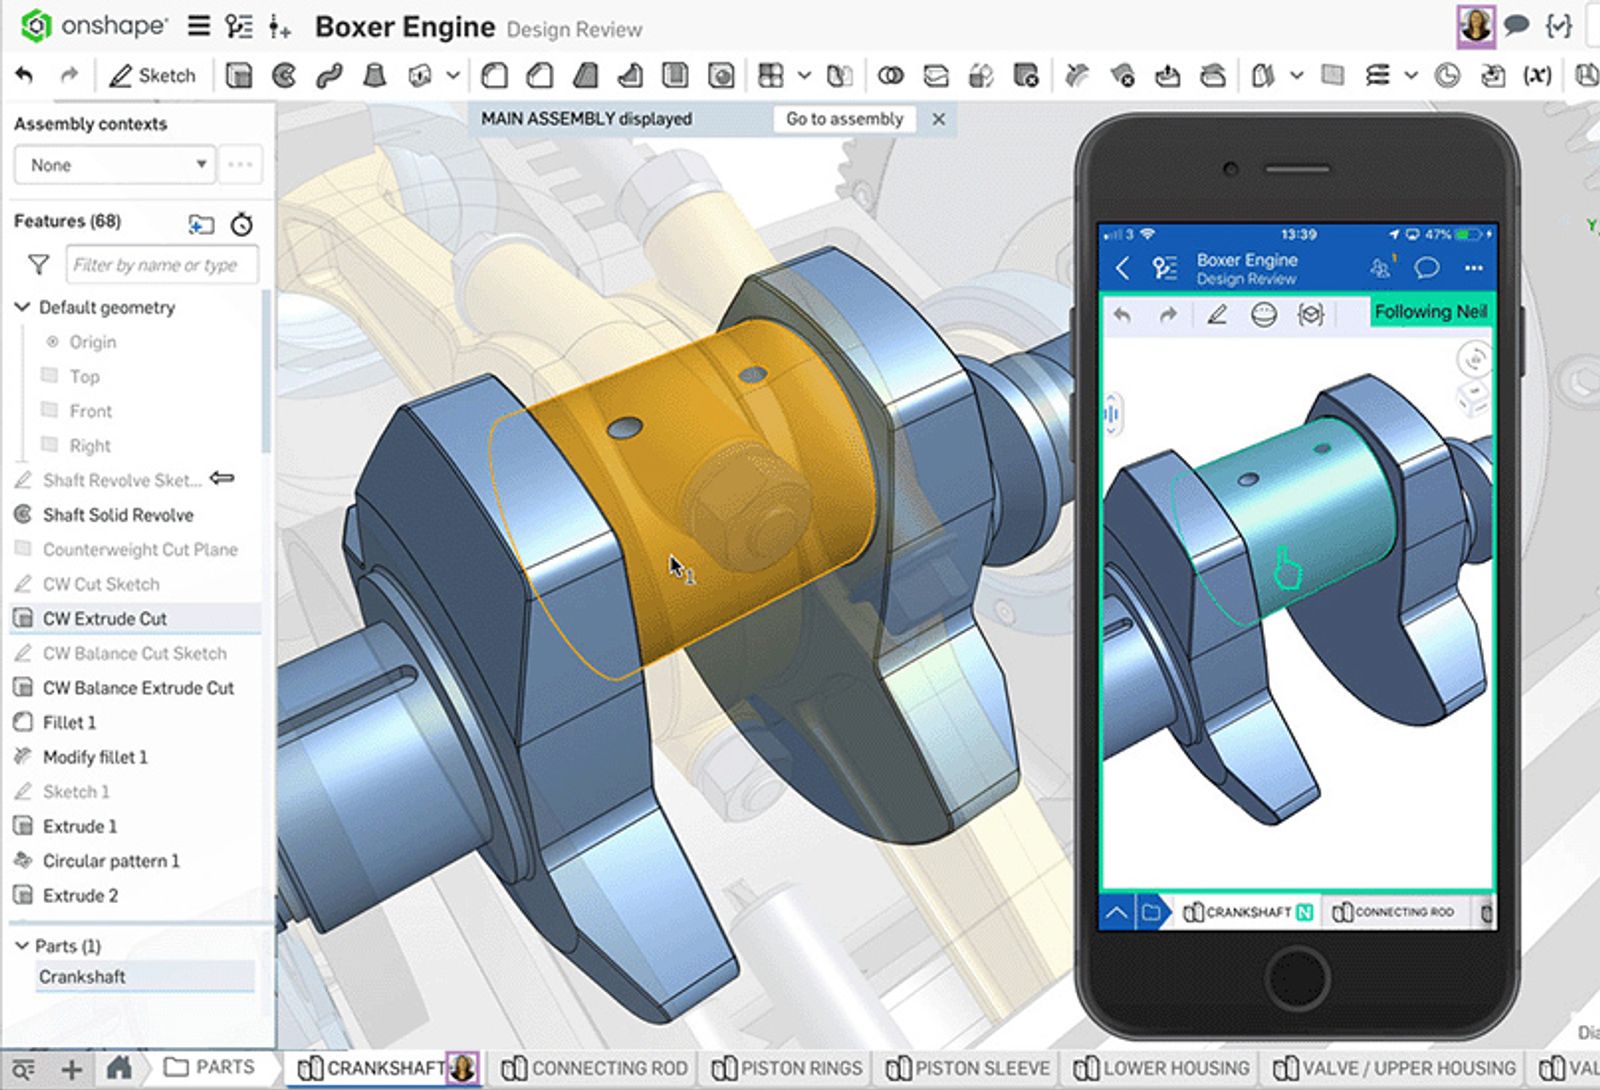Screen dimensions: 1600x1090
Task: Pick the Loft tool
Action: point(375,76)
